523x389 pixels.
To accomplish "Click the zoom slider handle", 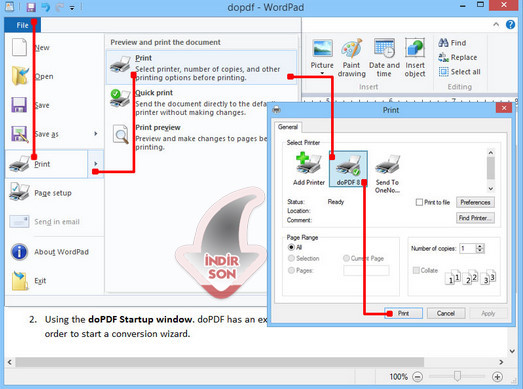I will tap(457, 376).
